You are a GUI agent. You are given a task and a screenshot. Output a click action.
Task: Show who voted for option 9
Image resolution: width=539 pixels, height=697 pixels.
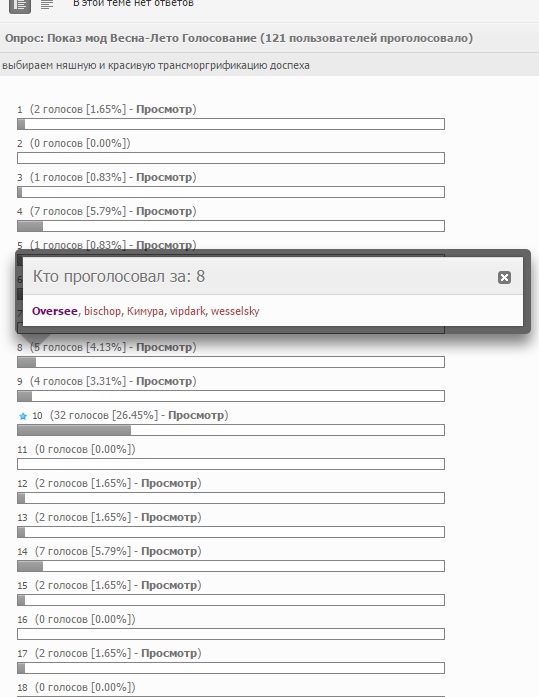(164, 381)
